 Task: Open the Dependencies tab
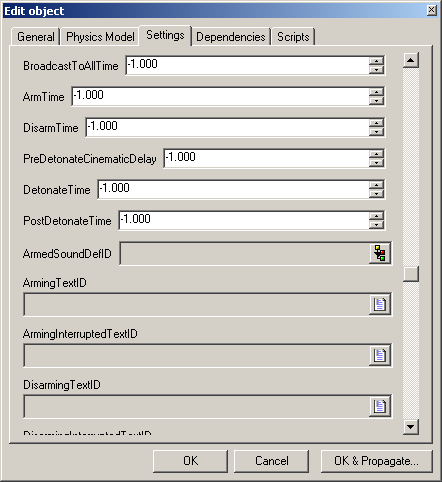coord(231,37)
